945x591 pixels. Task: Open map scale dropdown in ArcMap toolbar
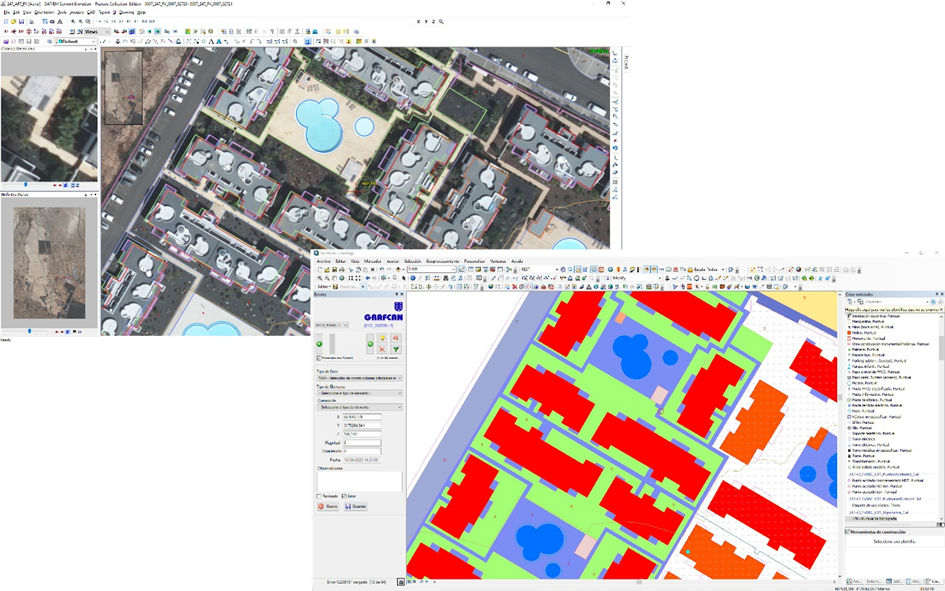click(x=432, y=269)
